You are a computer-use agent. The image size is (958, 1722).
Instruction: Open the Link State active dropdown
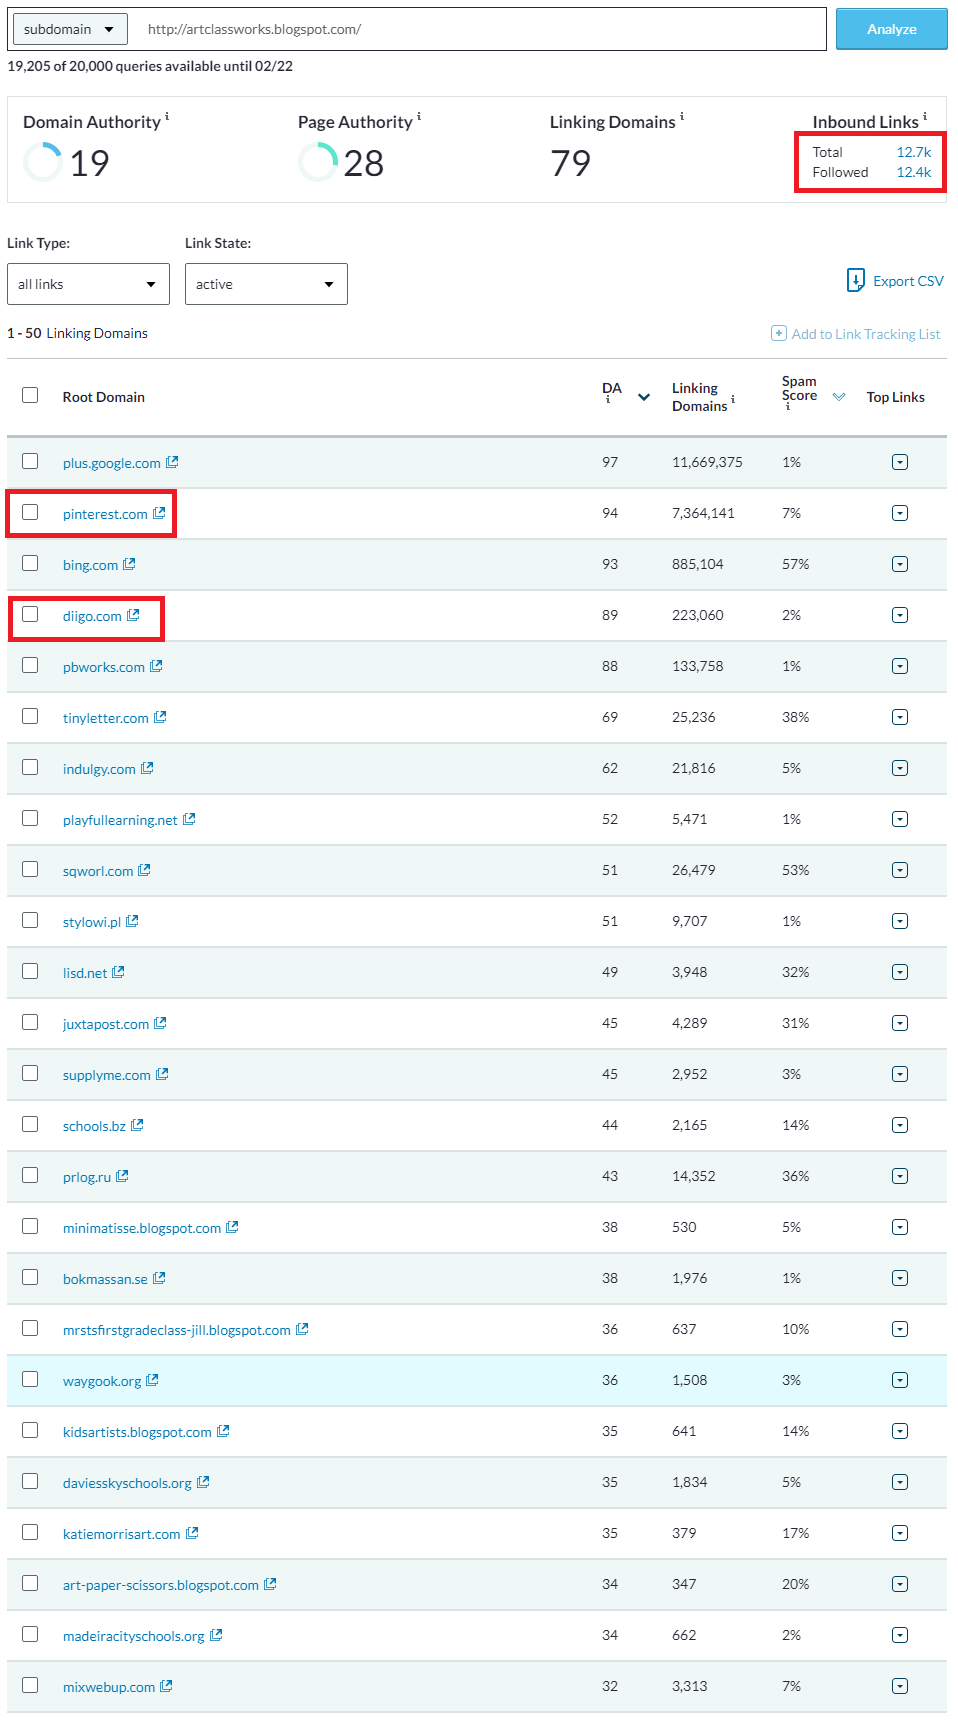tap(265, 283)
